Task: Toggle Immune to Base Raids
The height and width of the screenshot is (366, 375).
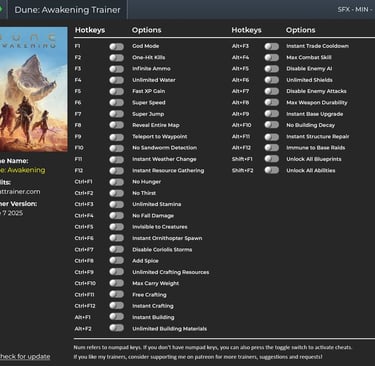Action: click(x=272, y=148)
